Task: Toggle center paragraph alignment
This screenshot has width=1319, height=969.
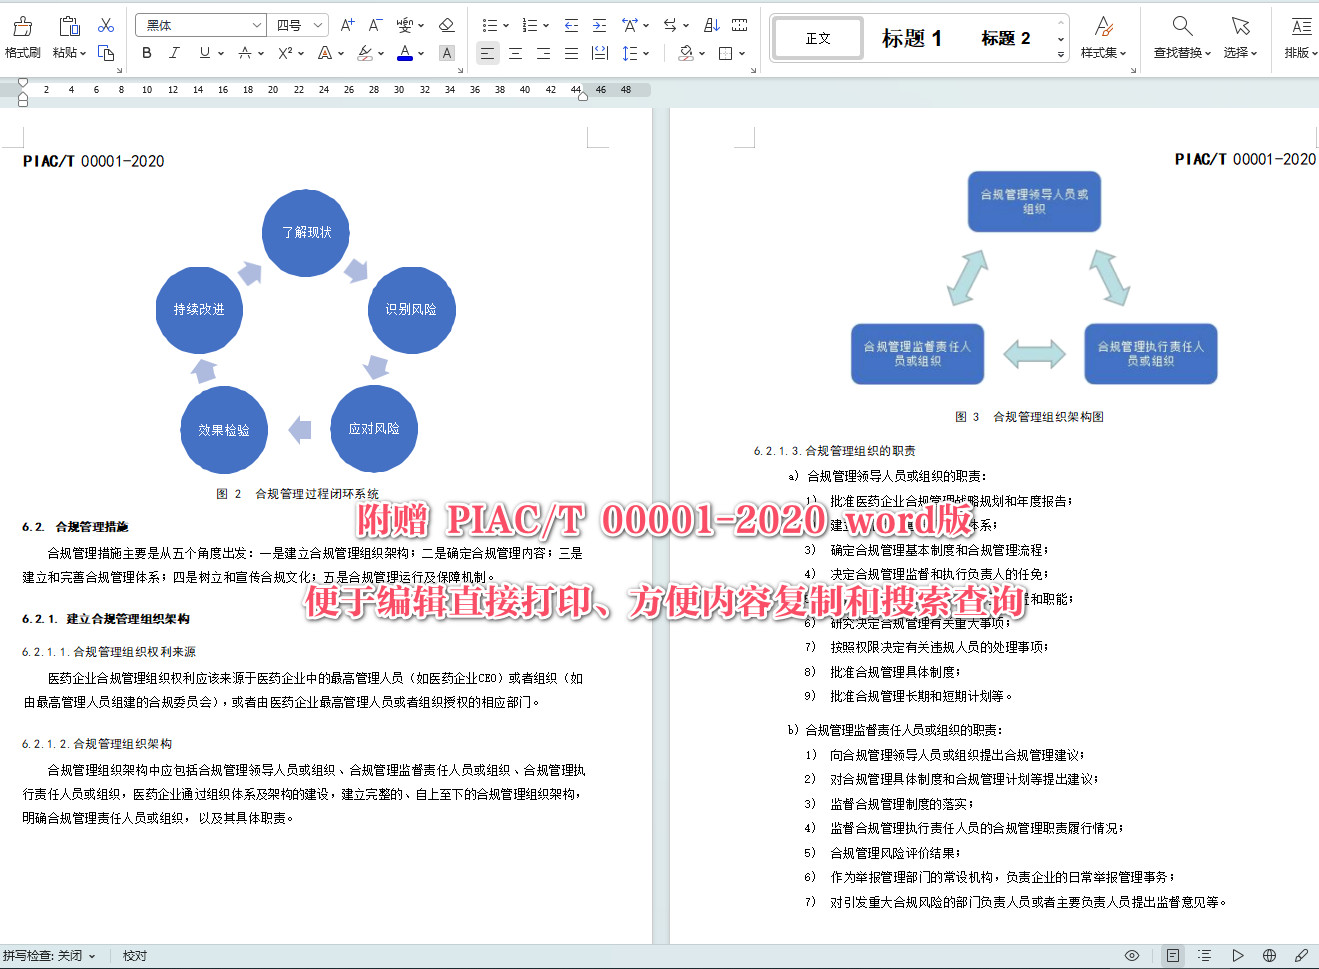Action: pos(515,53)
